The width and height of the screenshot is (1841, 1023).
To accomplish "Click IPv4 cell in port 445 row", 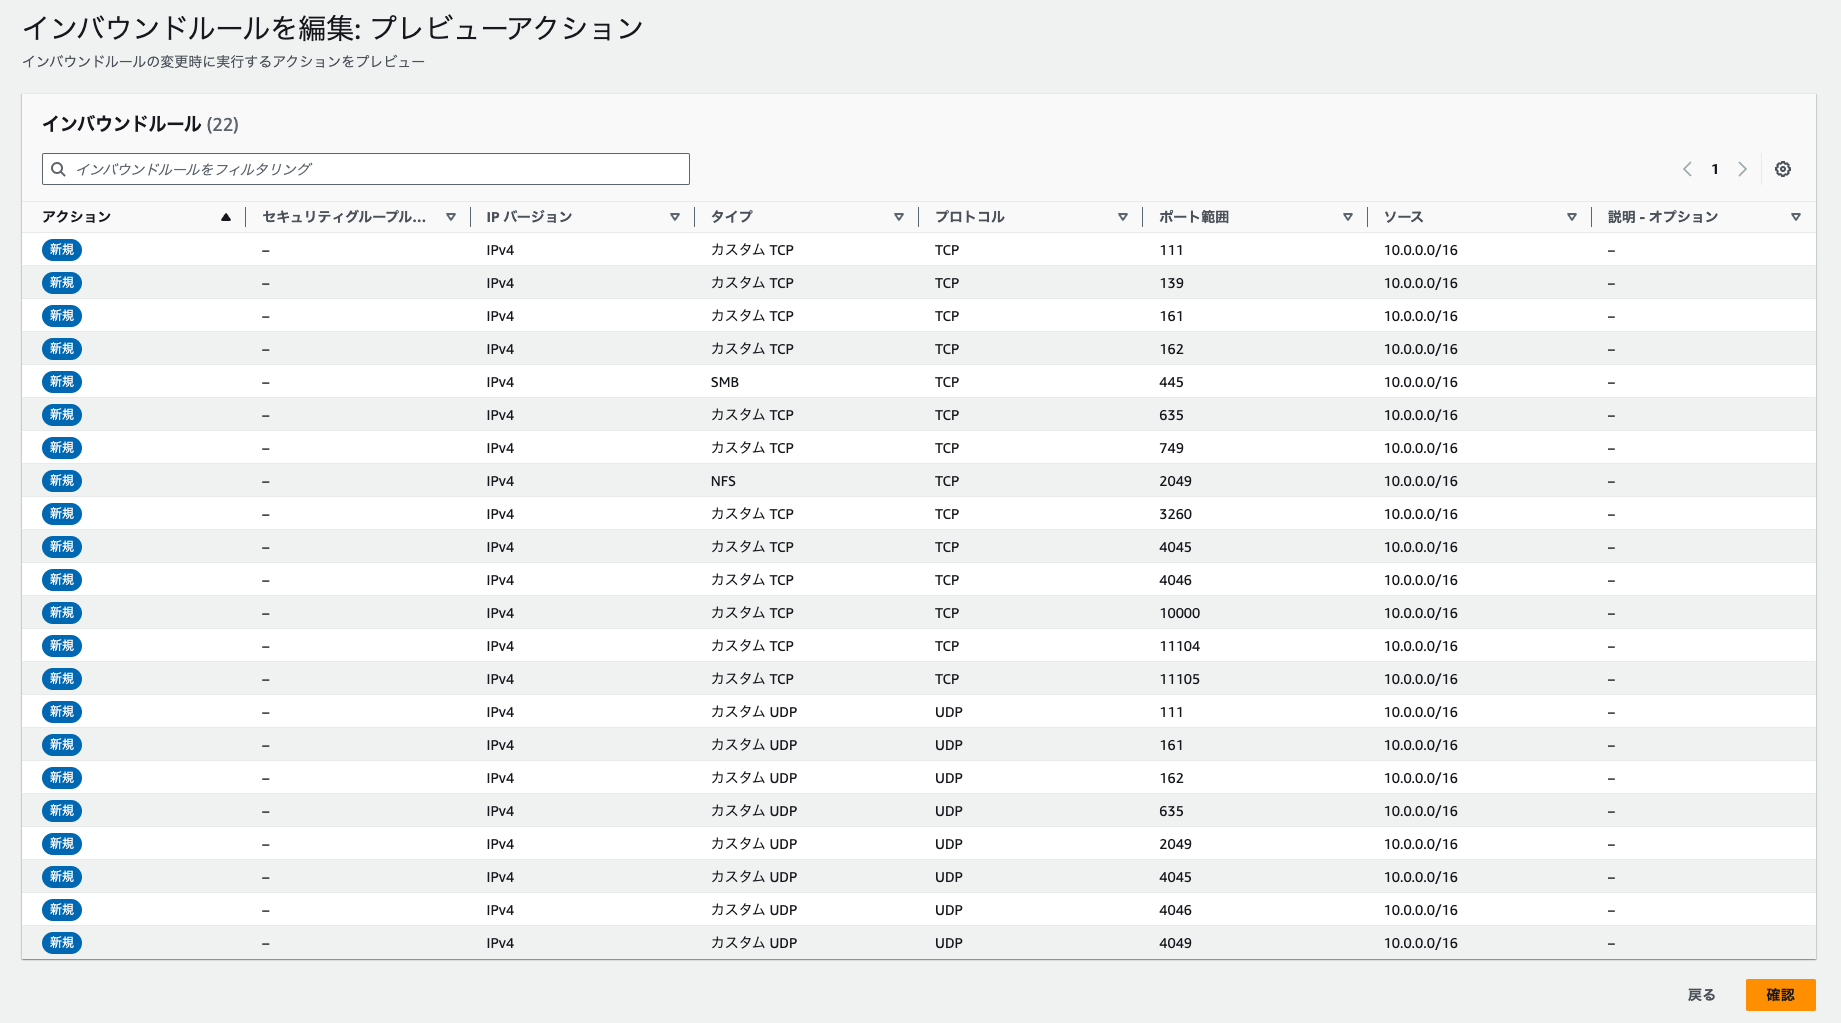I will click(500, 382).
